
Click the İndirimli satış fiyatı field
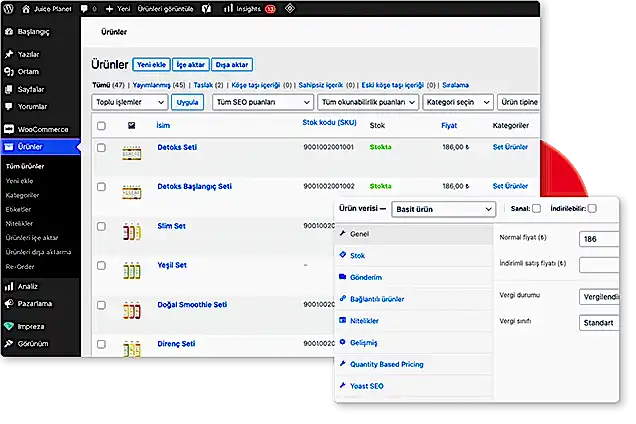(599, 265)
